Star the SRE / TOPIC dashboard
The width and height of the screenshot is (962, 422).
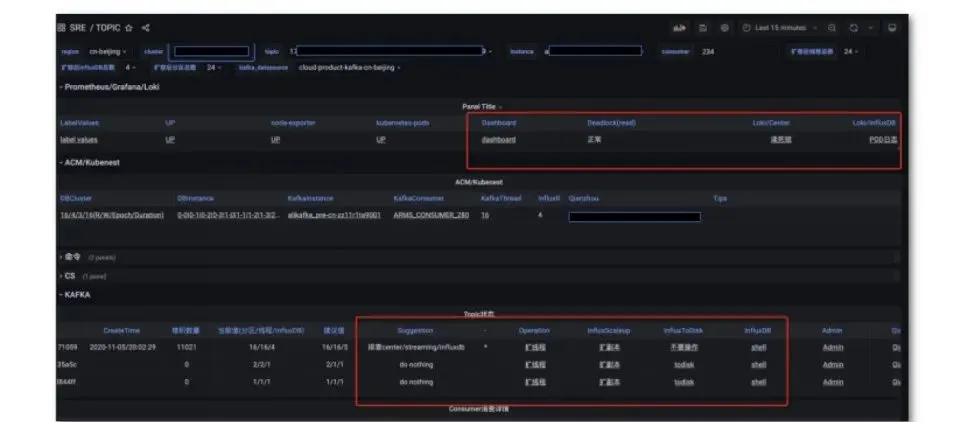tap(129, 28)
